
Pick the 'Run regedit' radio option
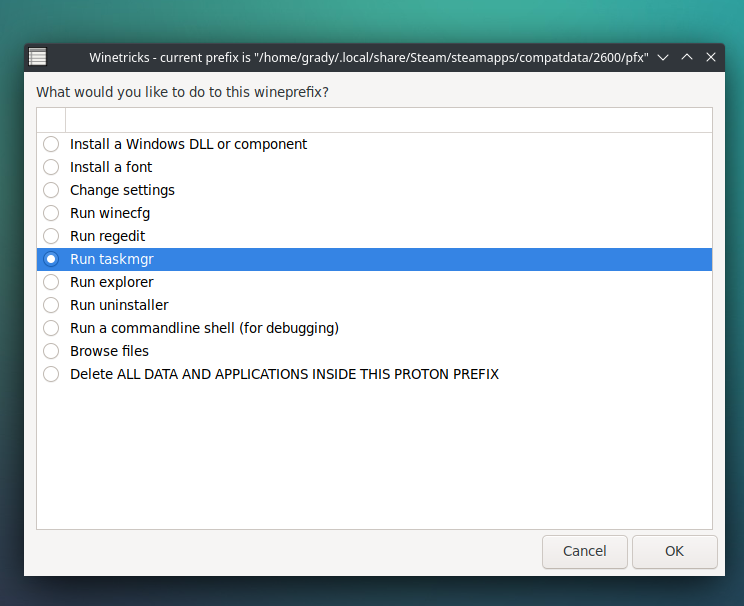(51, 236)
